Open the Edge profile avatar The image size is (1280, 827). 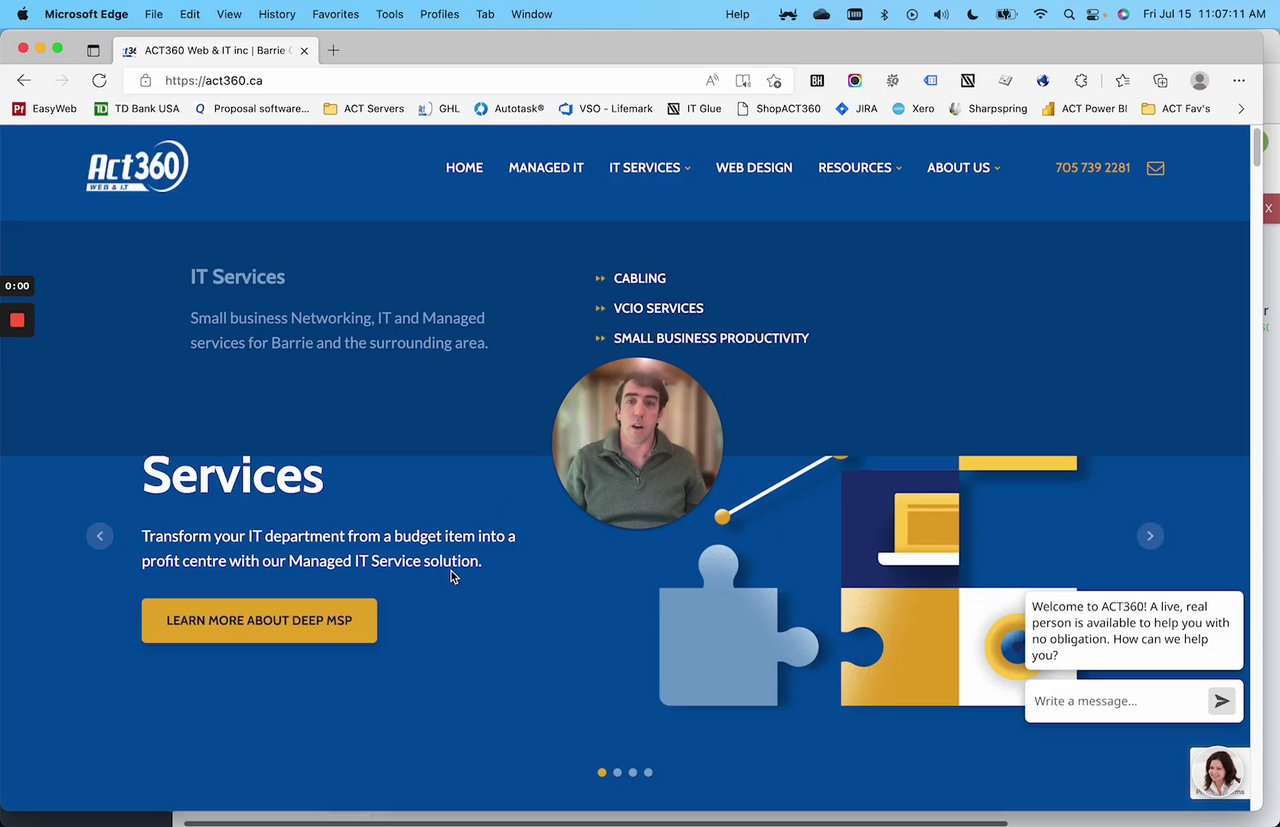(x=1200, y=80)
